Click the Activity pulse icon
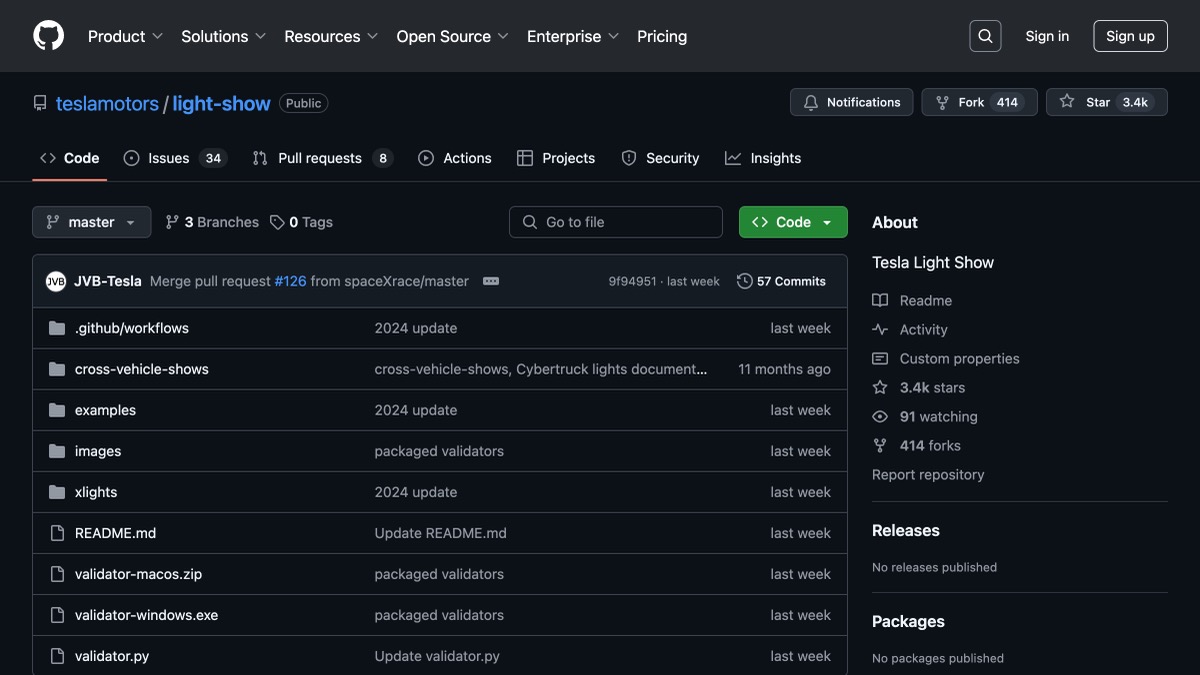Image resolution: width=1200 pixels, height=675 pixels. point(880,329)
